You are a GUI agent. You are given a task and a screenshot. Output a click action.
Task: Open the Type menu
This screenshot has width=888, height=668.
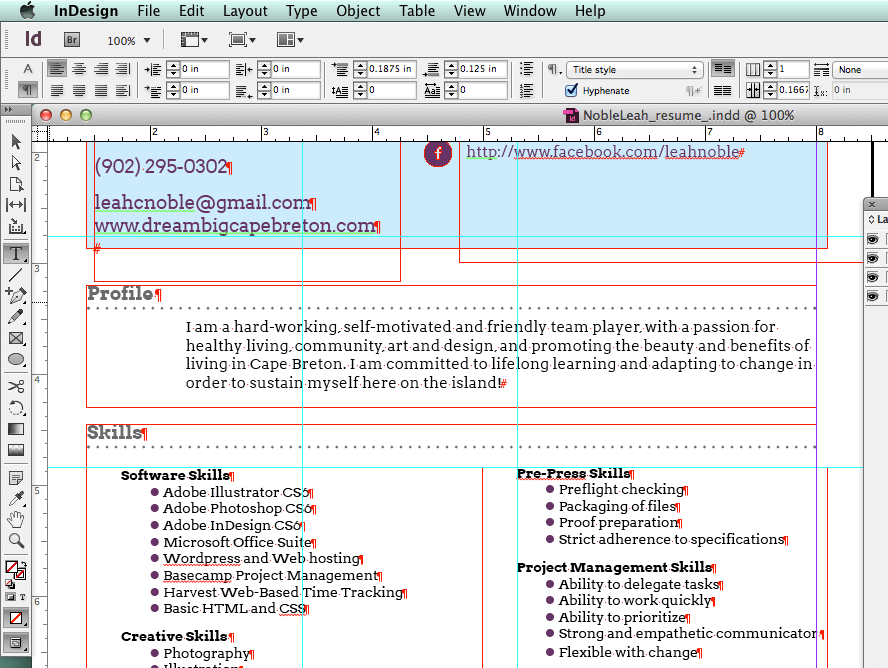click(301, 11)
